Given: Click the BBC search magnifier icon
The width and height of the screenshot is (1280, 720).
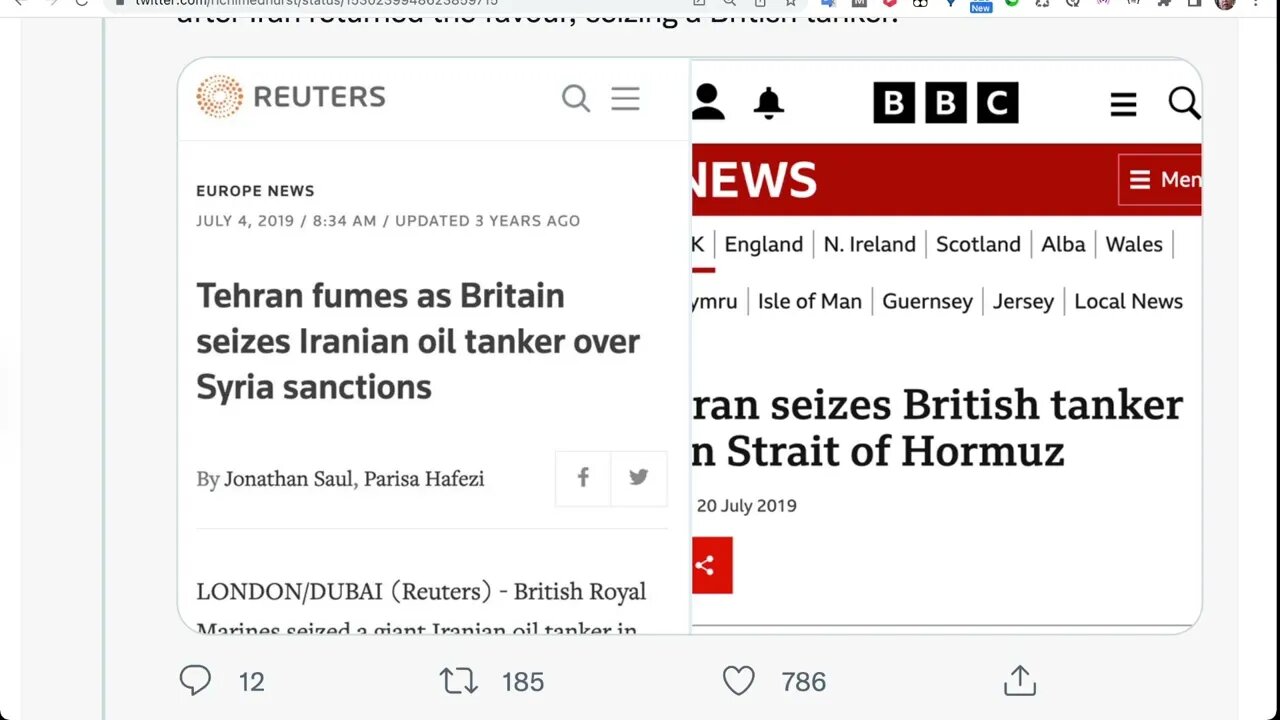Looking at the screenshot, I should (x=1183, y=102).
